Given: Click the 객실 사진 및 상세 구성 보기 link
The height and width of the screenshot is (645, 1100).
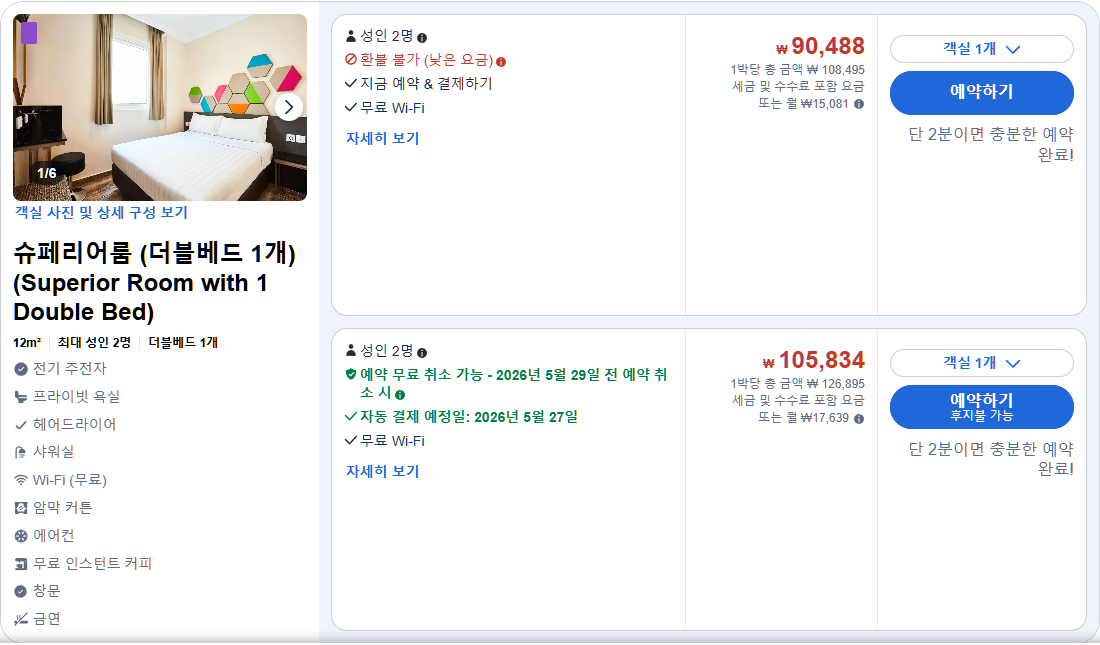Looking at the screenshot, I should click(x=101, y=213).
